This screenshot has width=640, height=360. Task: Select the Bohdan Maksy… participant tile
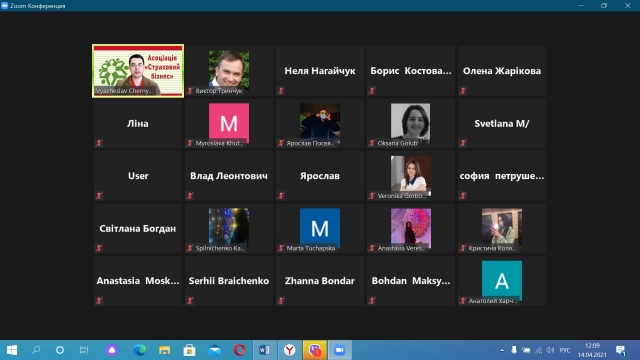coord(411,281)
